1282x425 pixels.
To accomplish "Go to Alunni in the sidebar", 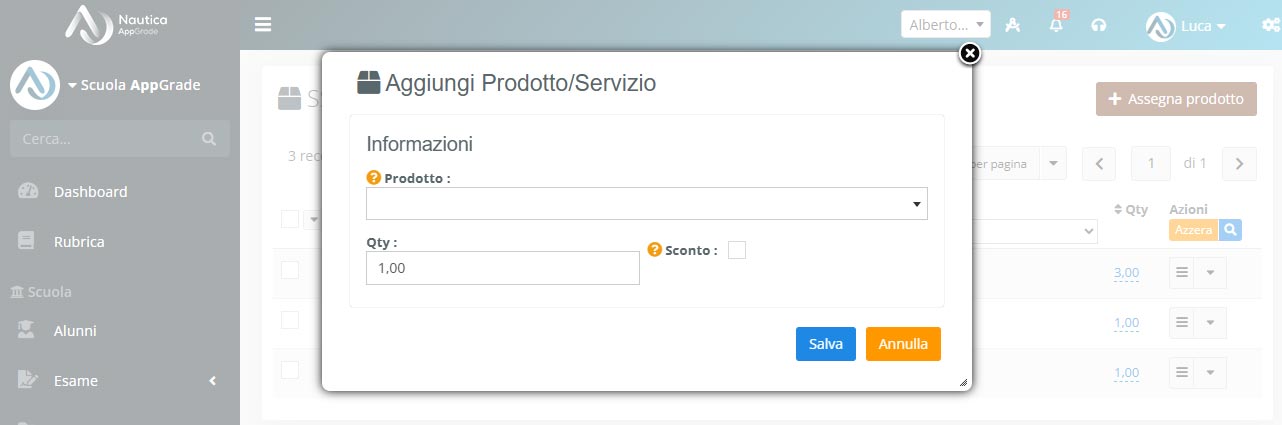I will (75, 331).
